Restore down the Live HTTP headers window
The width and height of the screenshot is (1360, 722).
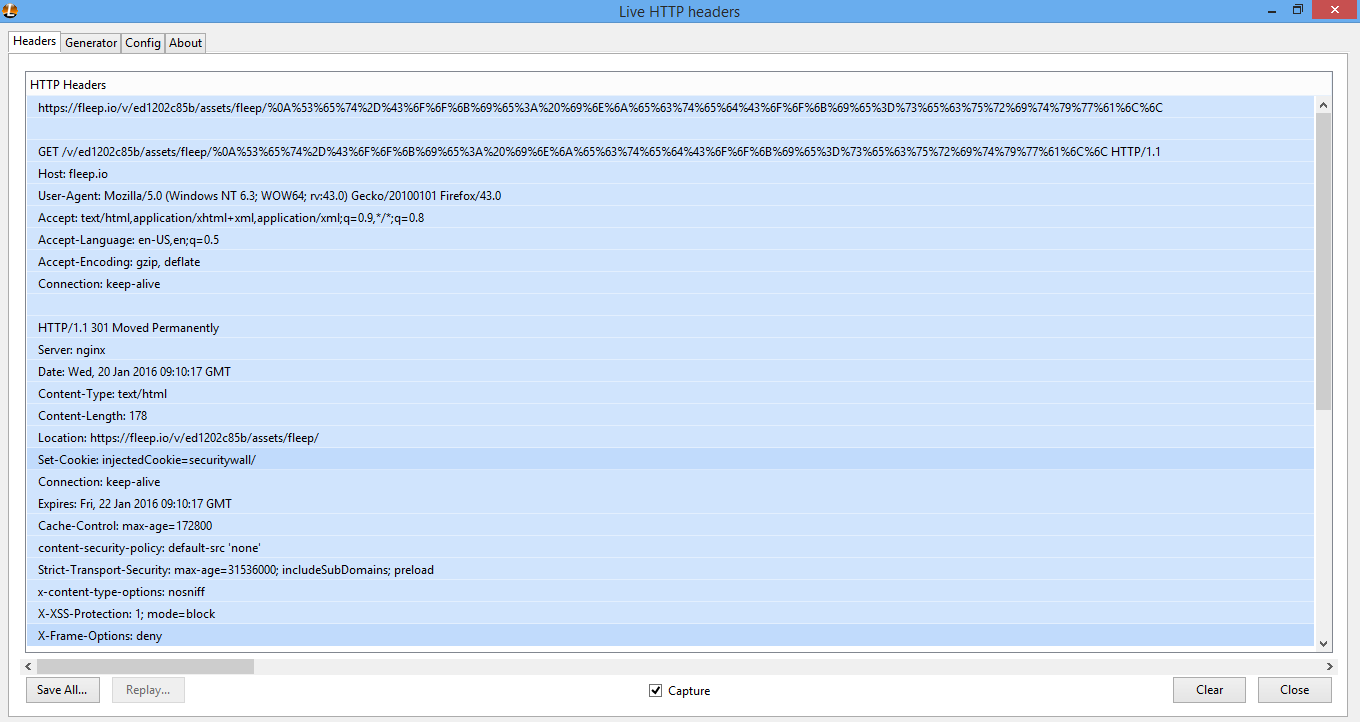tap(1298, 9)
